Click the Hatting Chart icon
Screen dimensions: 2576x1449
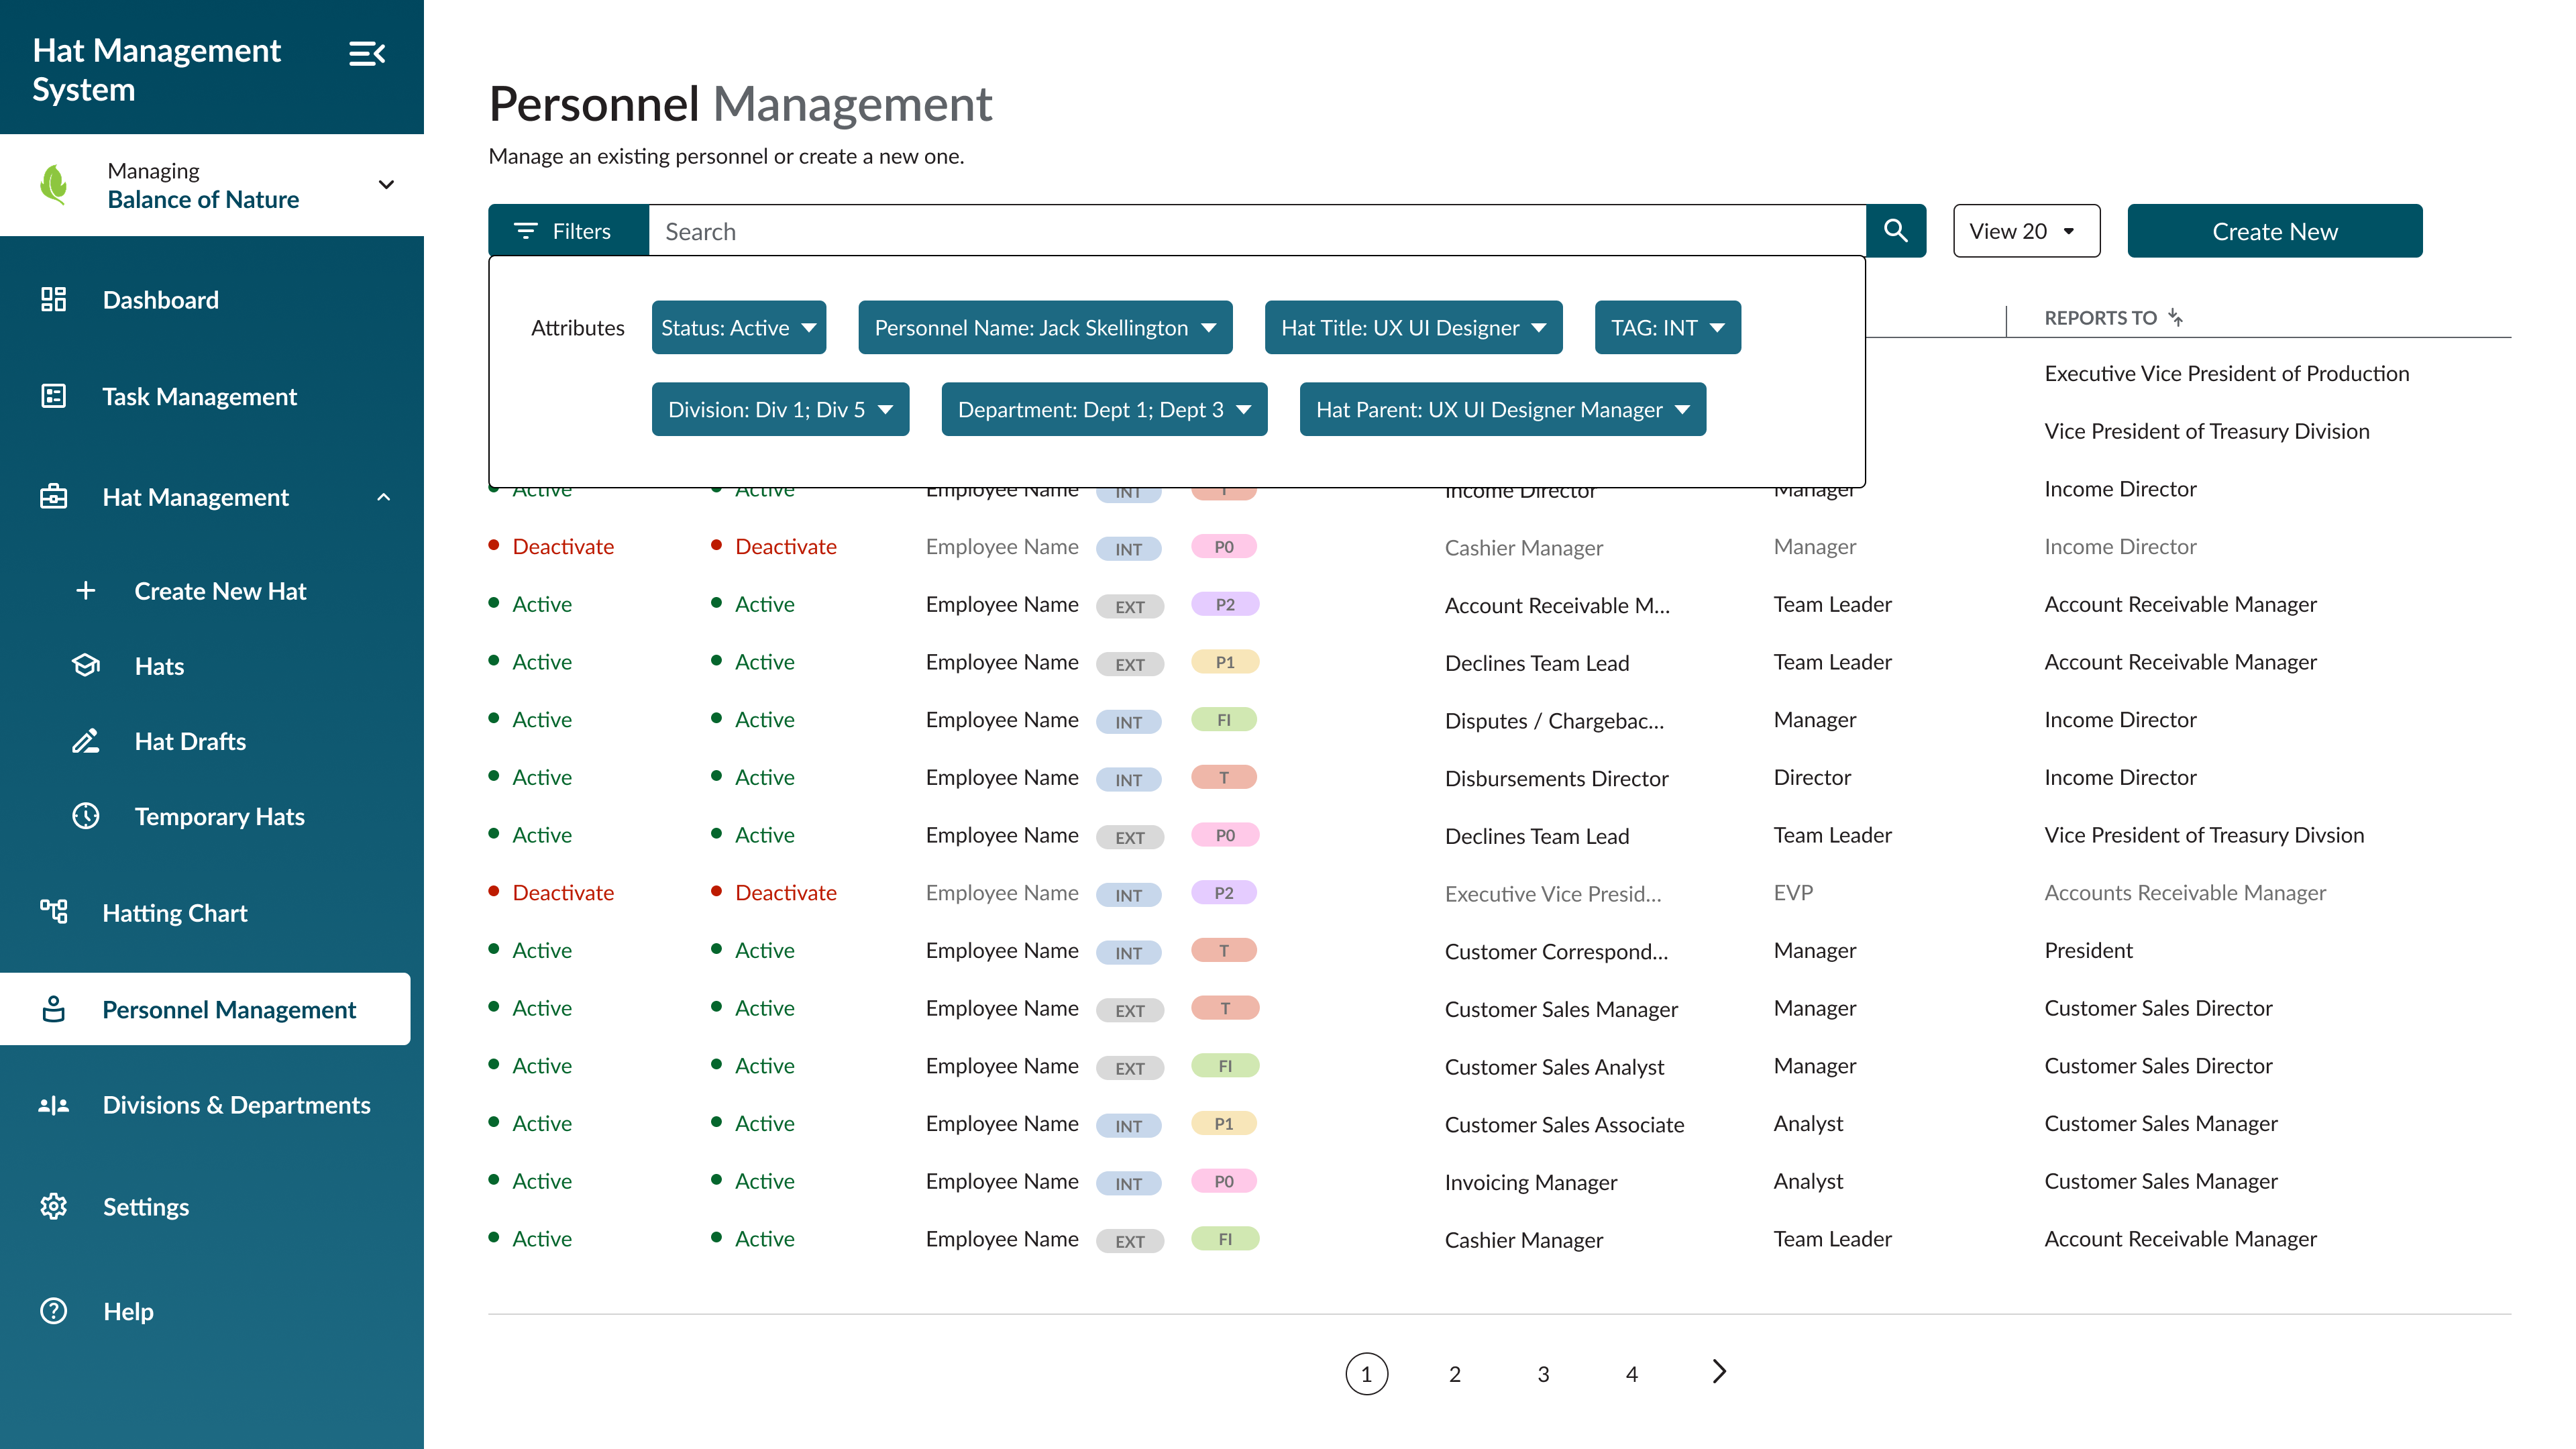point(54,912)
